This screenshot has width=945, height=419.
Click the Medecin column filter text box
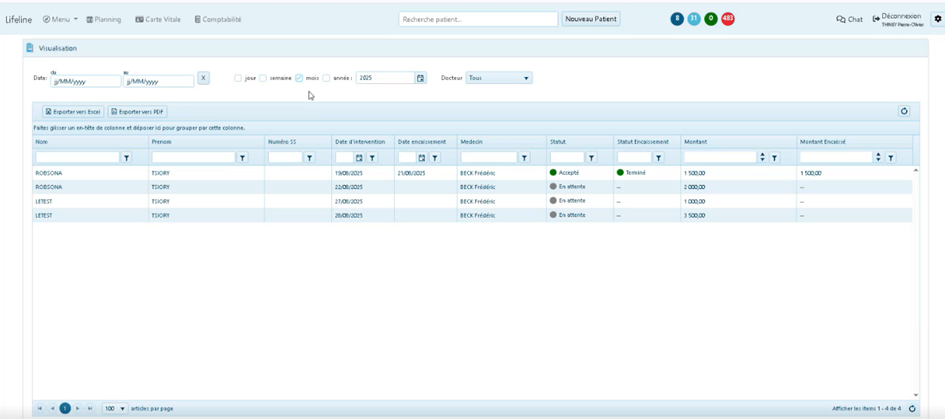pos(489,157)
